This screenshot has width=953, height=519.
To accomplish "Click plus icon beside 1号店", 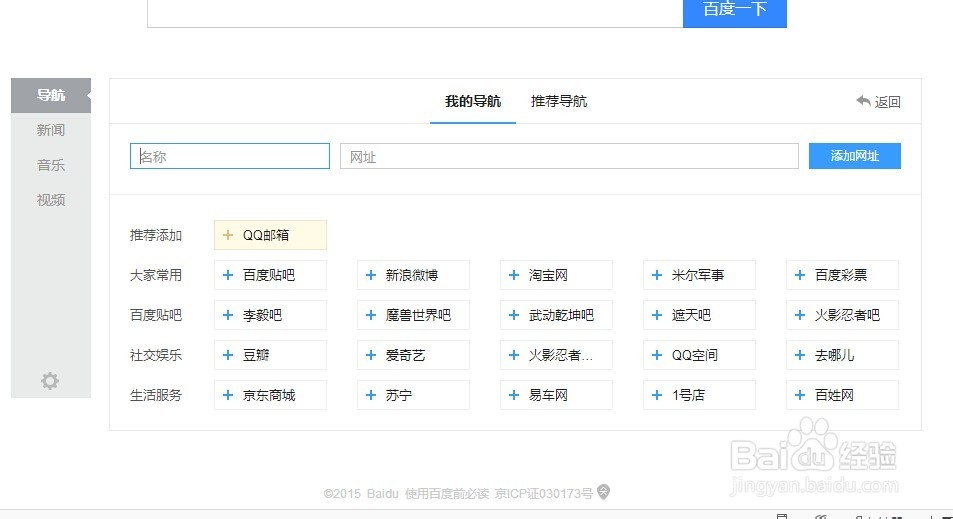I will coord(657,395).
